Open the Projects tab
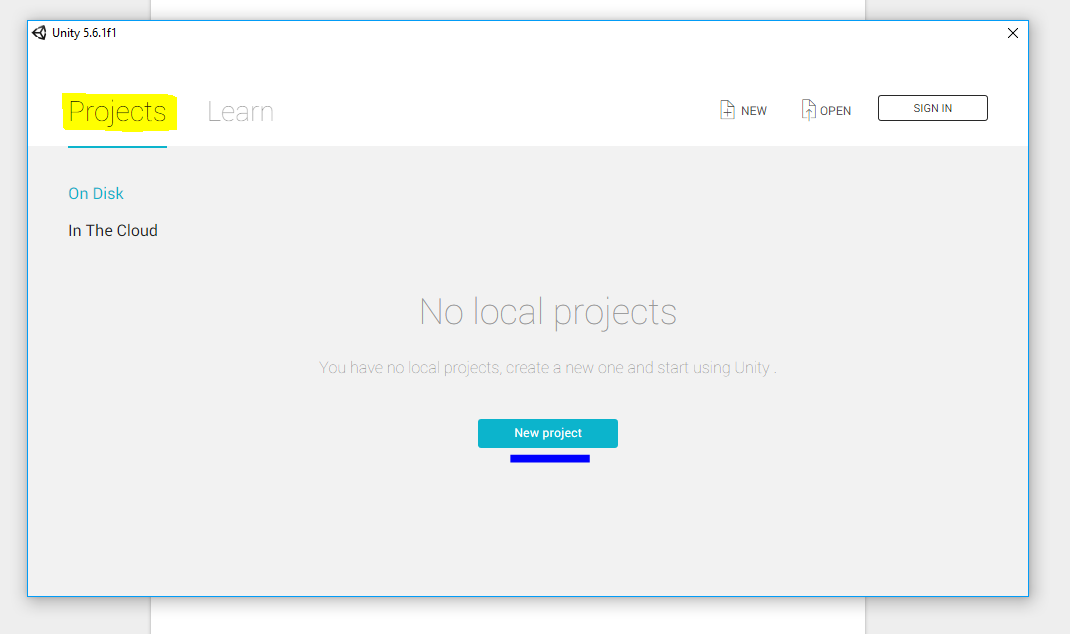1070x634 pixels. coord(117,112)
